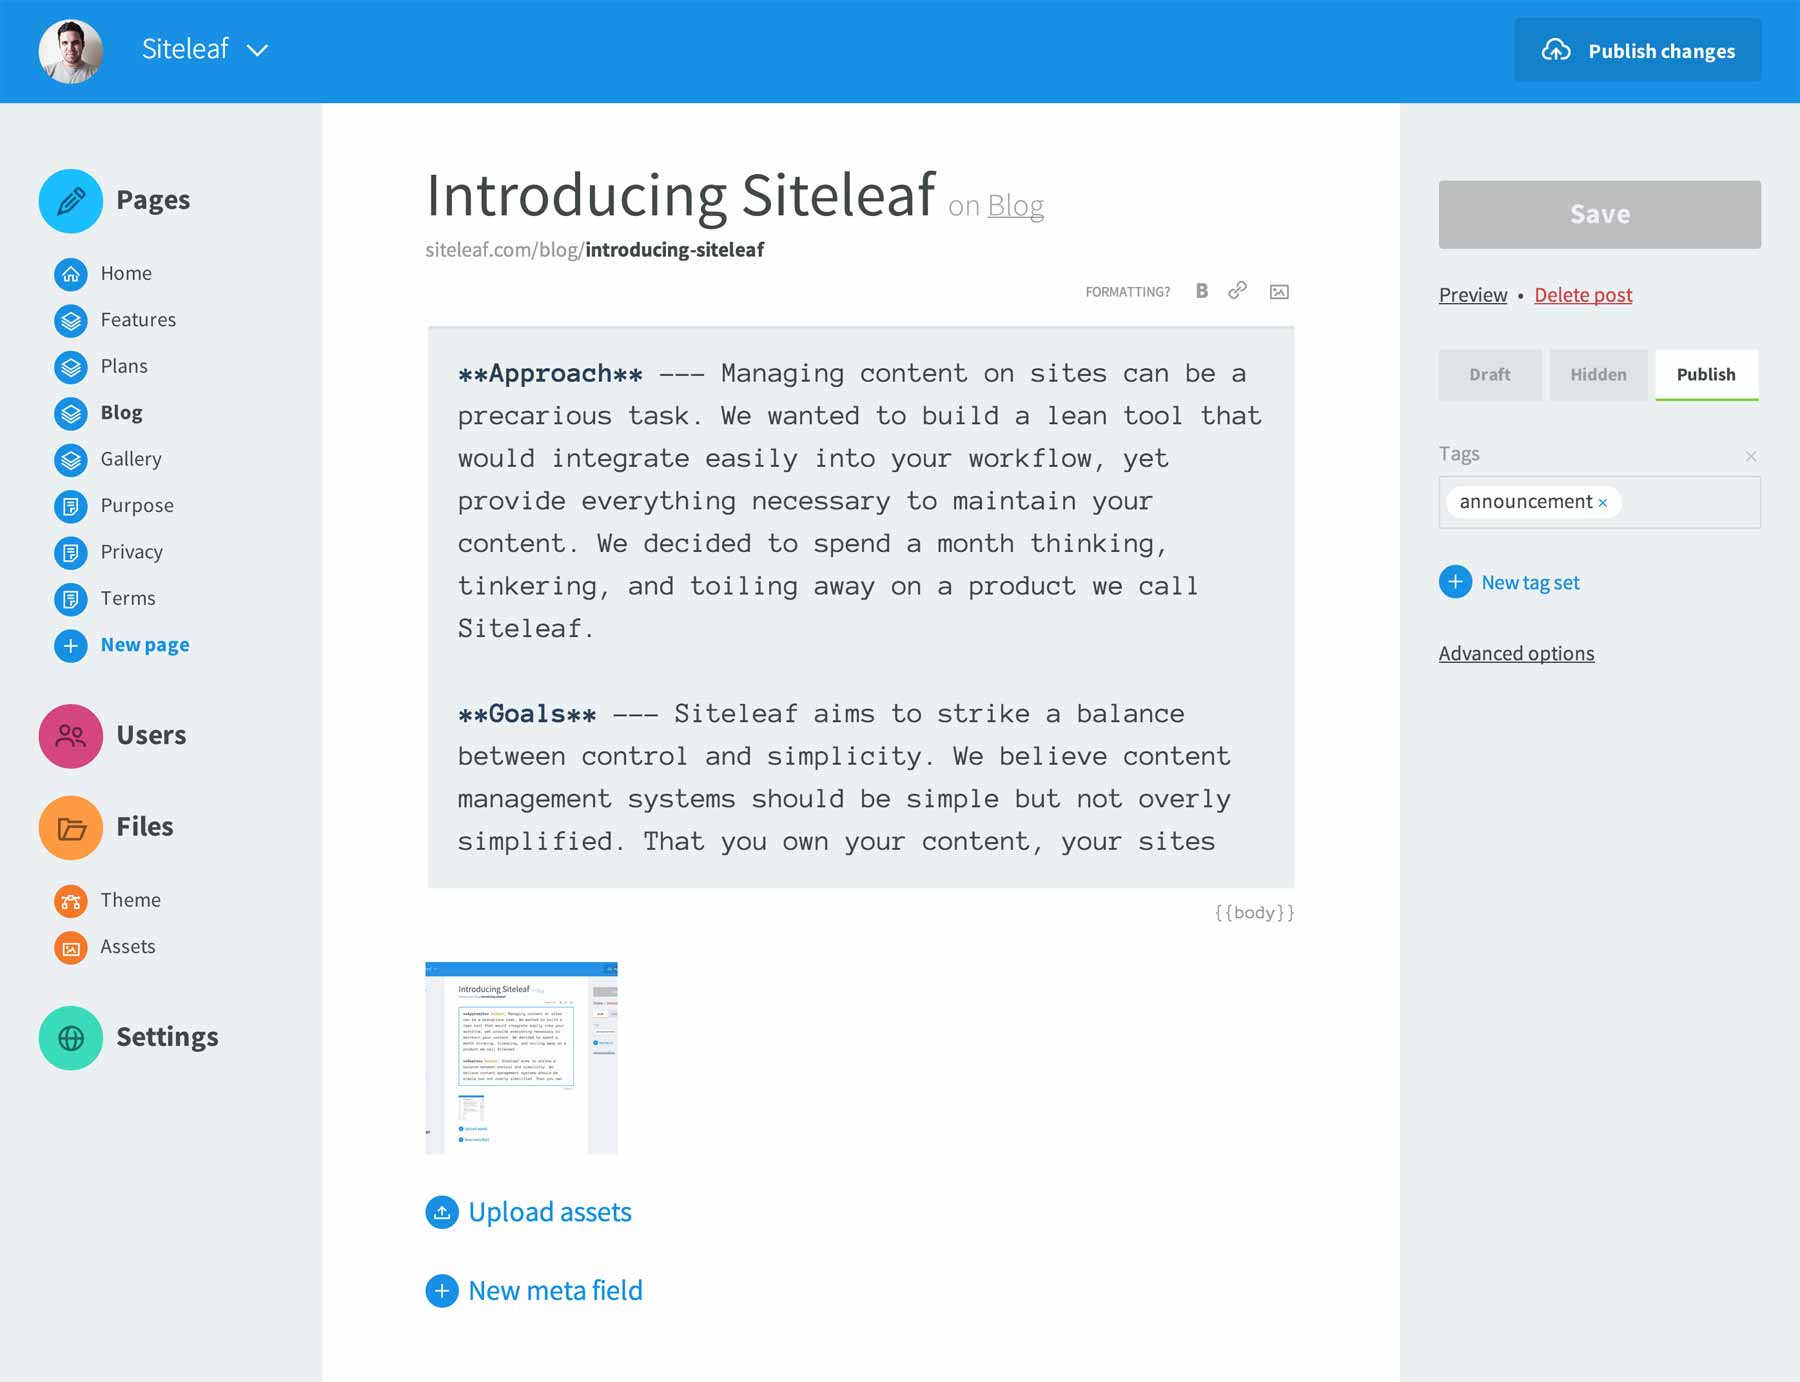
Task: Expand Advanced options
Action: click(1516, 654)
